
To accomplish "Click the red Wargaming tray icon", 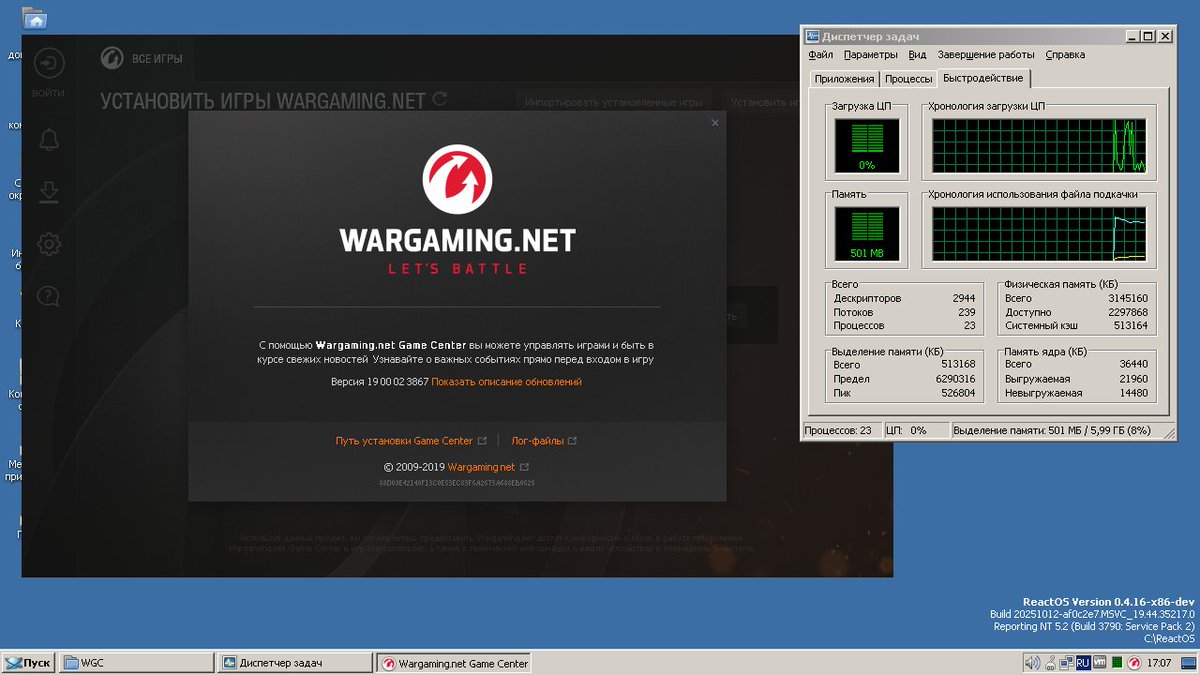I will point(1134,662).
